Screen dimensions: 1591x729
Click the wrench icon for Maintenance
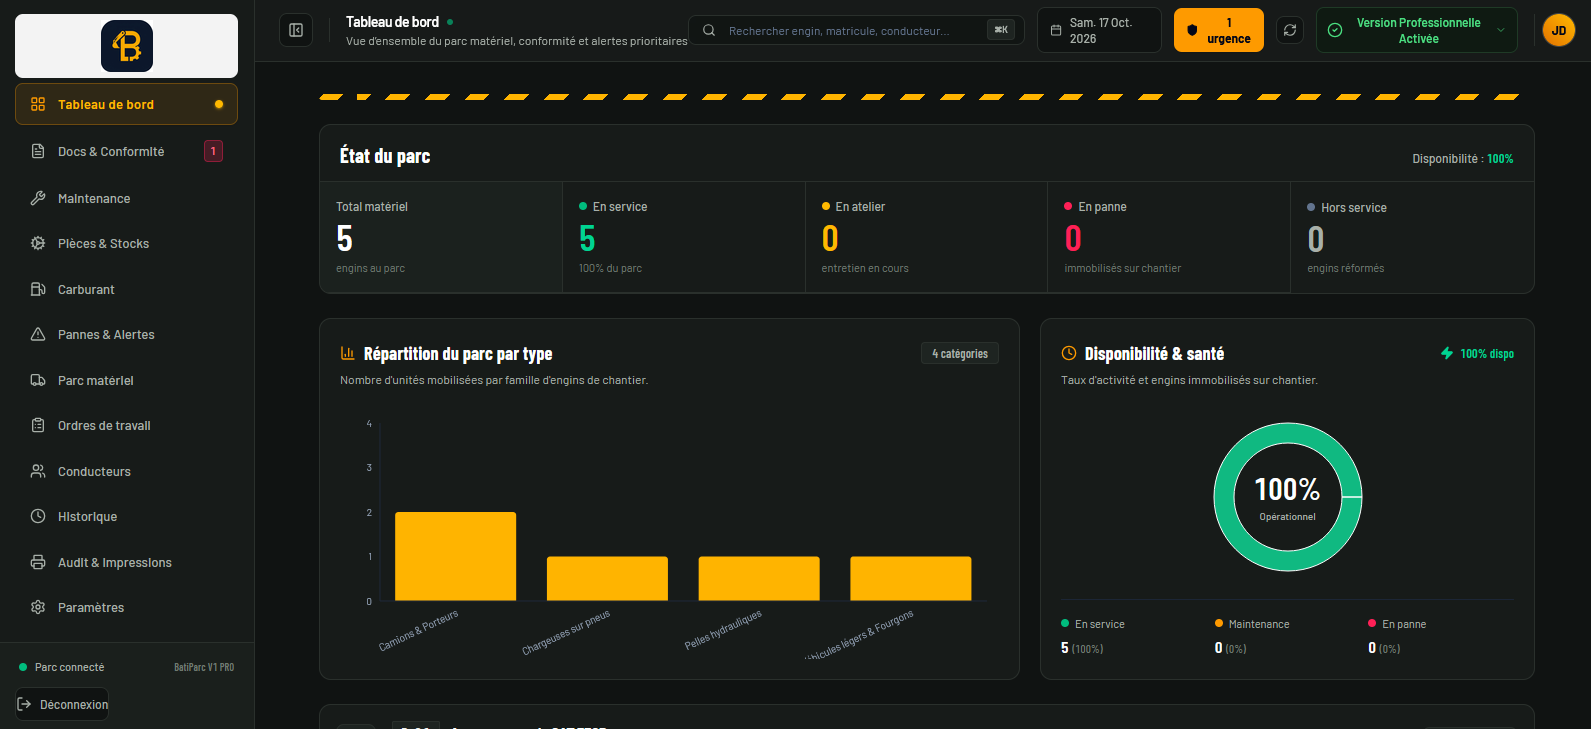click(x=38, y=198)
